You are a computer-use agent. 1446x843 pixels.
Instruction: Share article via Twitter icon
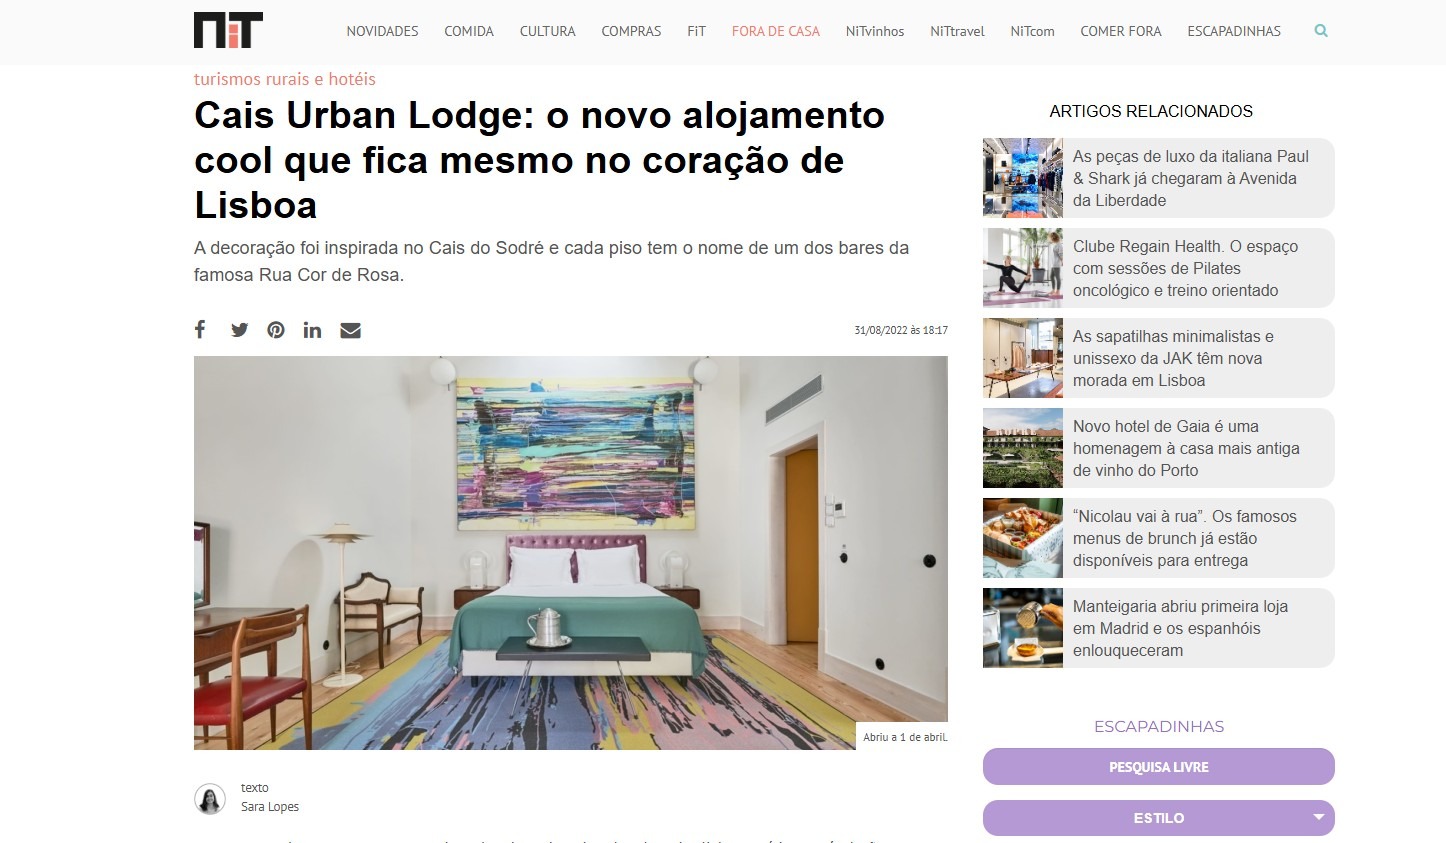coord(239,330)
